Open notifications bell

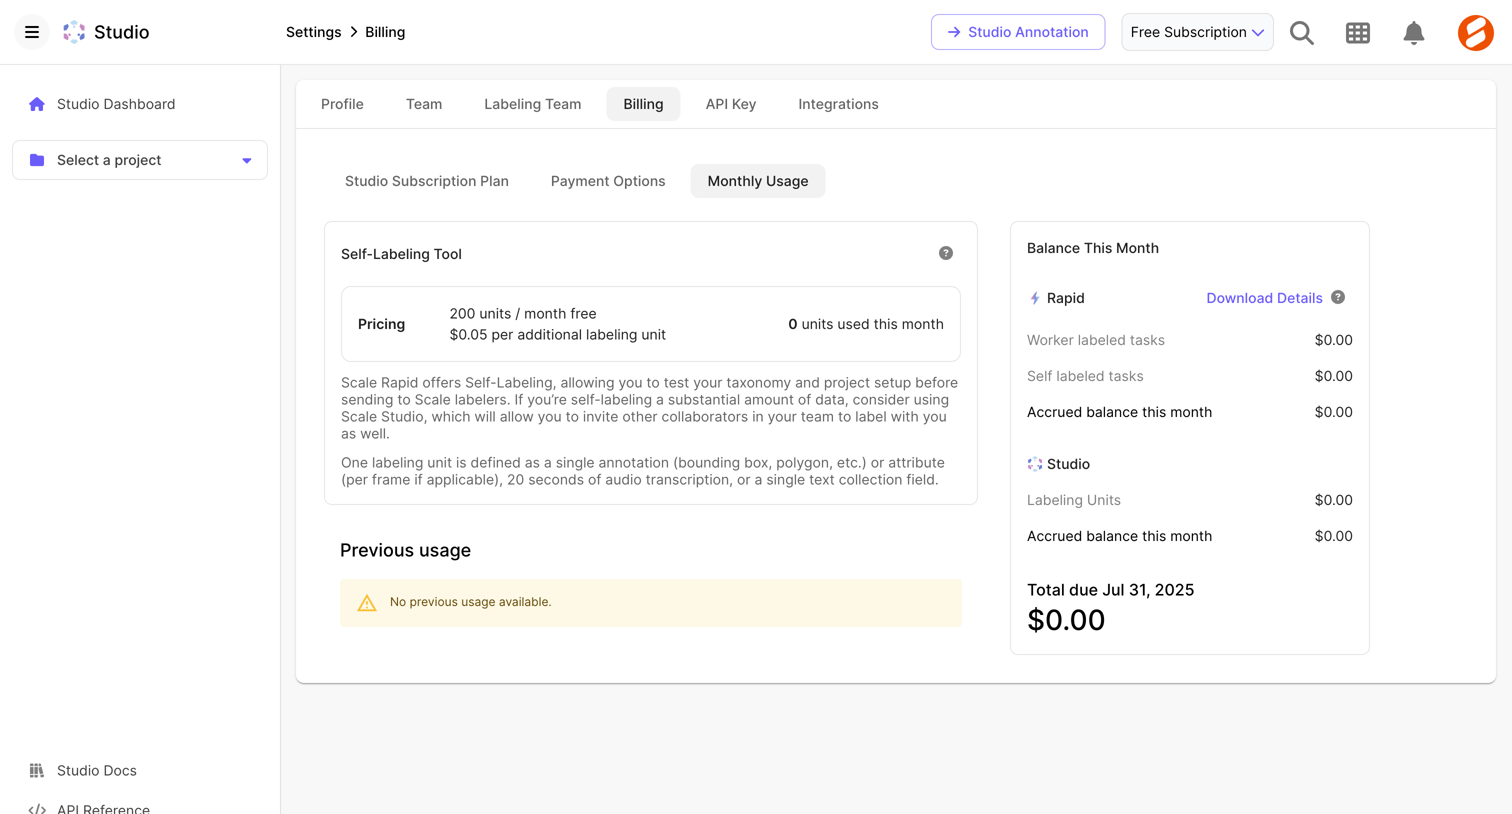tap(1414, 33)
